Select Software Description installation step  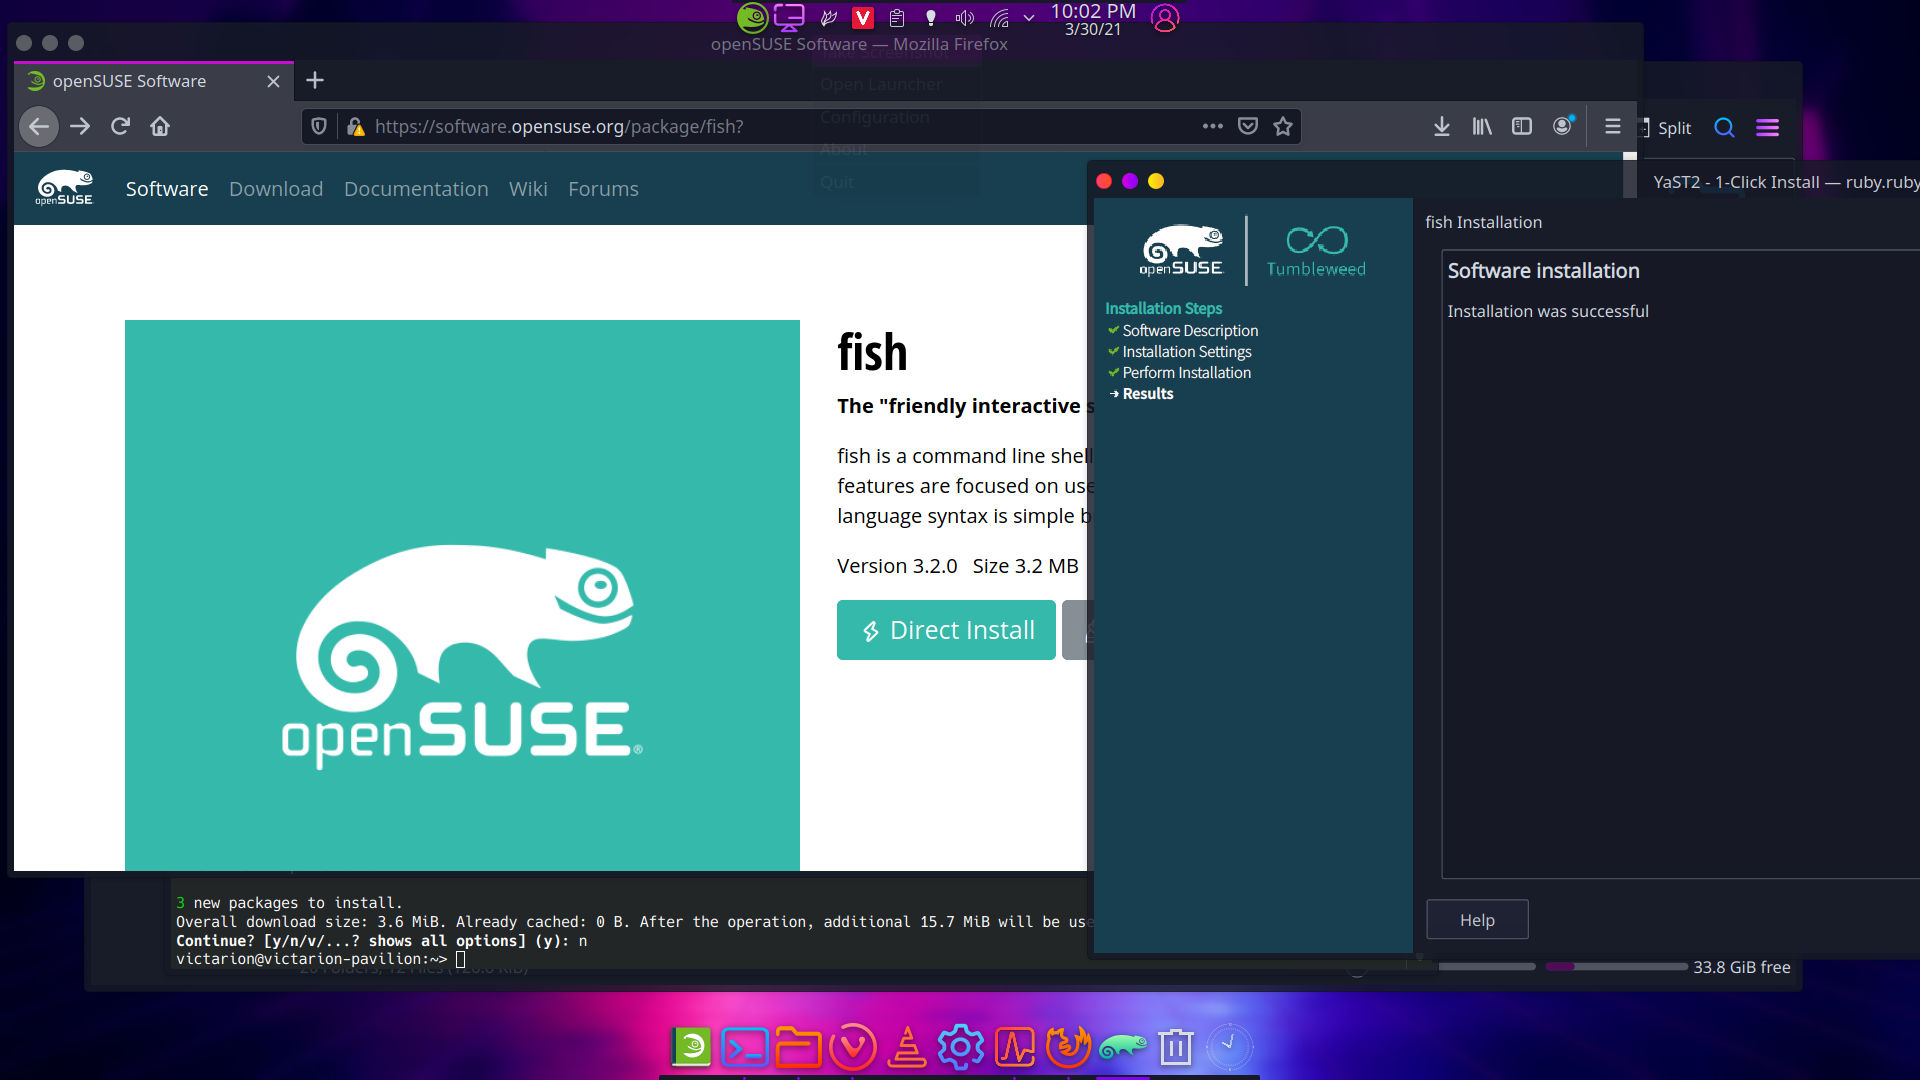[x=1190, y=331]
